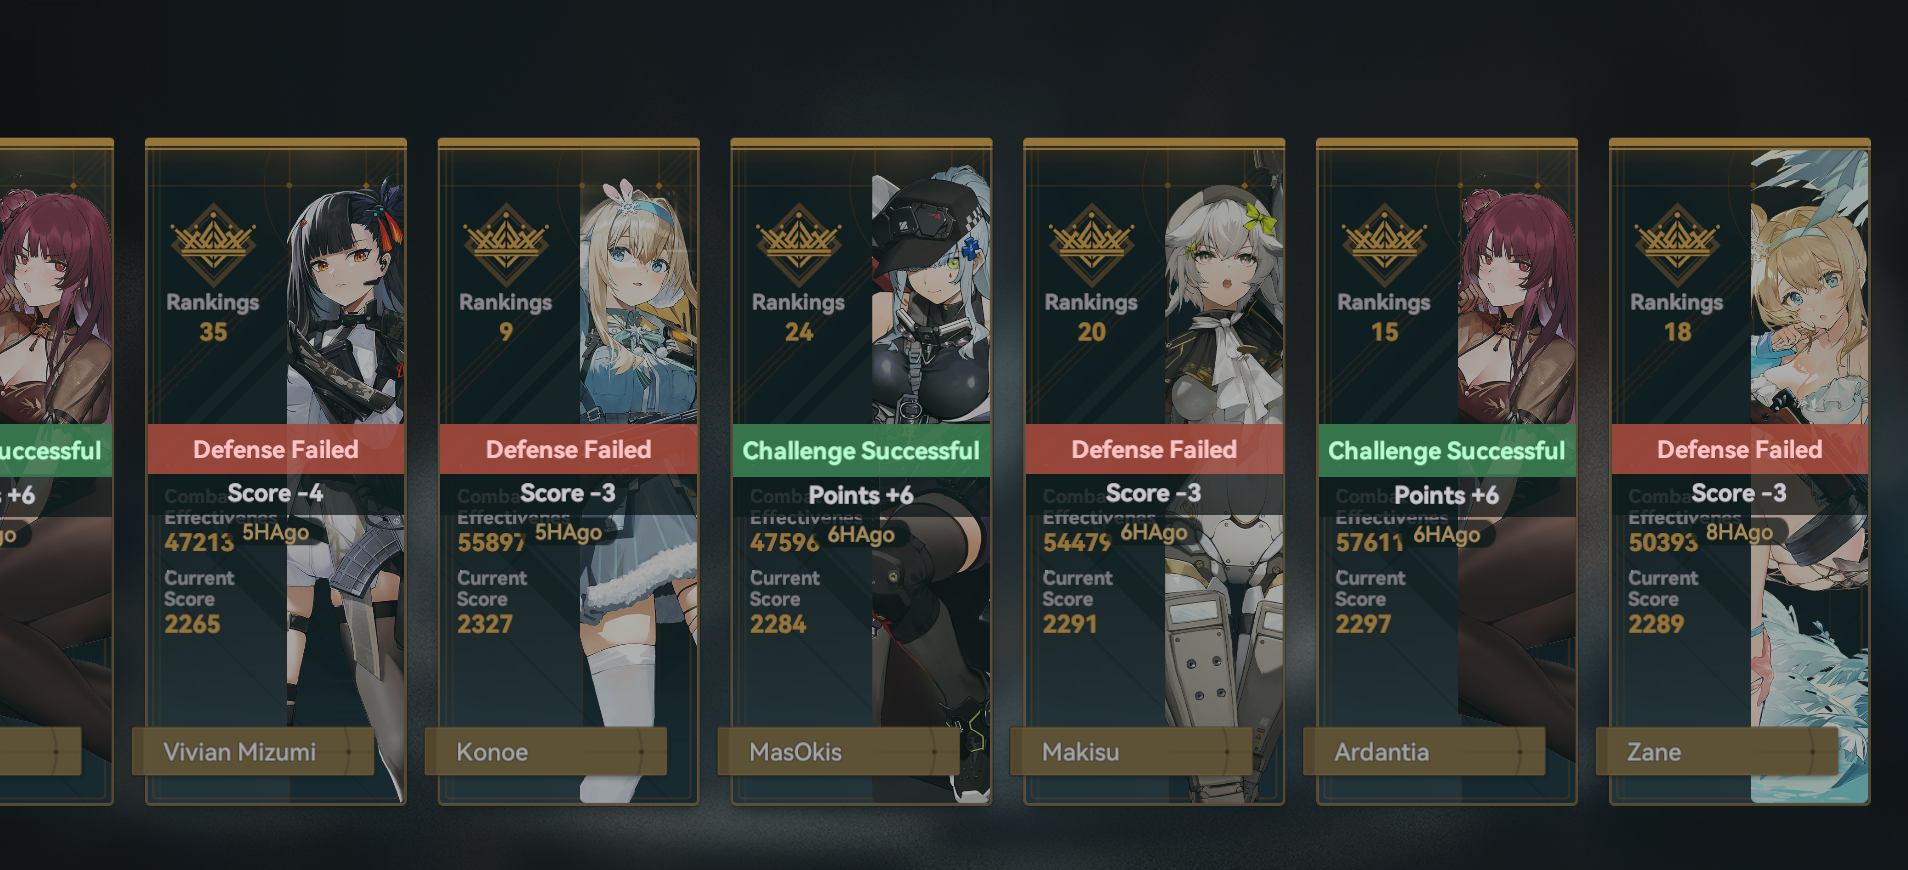Image resolution: width=1908 pixels, height=870 pixels.
Task: Click the crown ranking emblem above Rankings 24
Action: (x=799, y=245)
